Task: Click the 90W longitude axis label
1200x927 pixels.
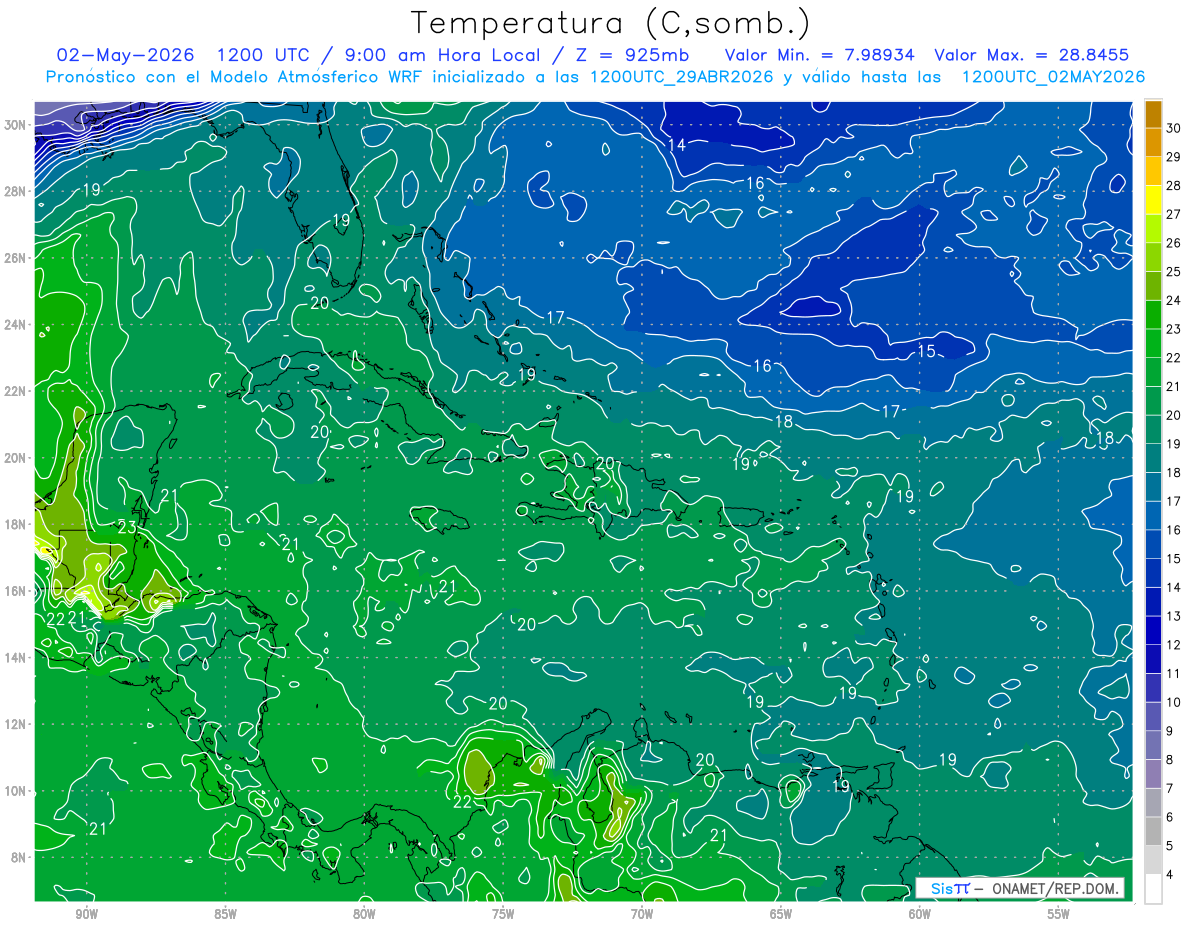Action: pyautogui.click(x=86, y=915)
